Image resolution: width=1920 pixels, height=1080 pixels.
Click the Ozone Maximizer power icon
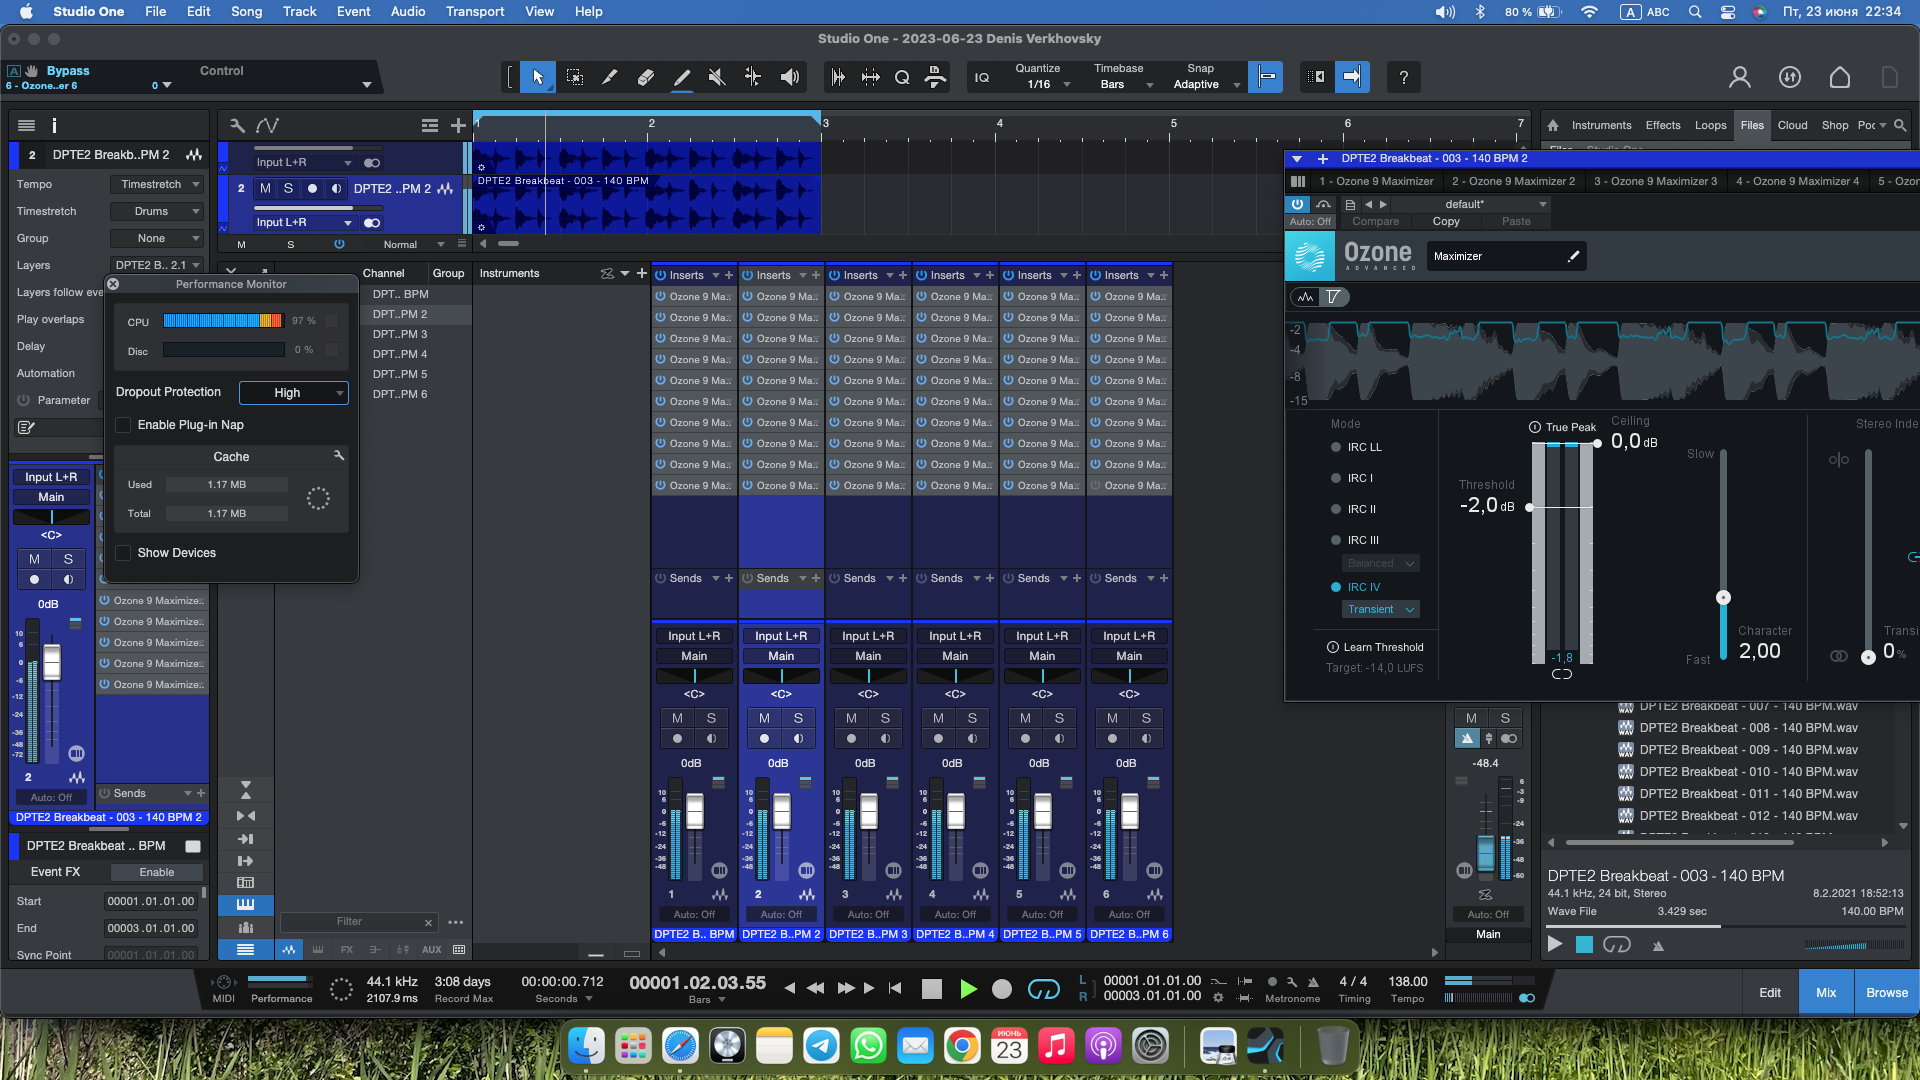coord(1297,204)
